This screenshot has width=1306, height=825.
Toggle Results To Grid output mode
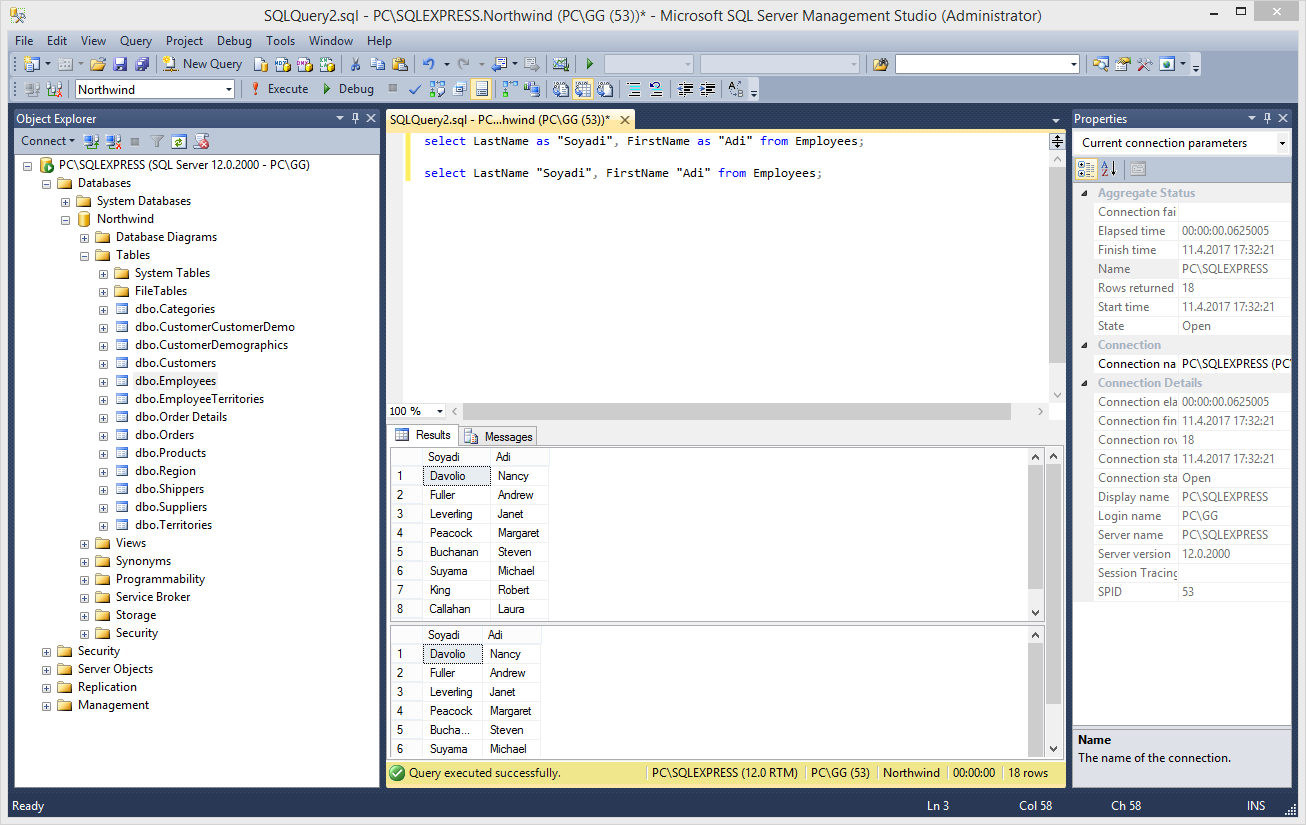[582, 88]
